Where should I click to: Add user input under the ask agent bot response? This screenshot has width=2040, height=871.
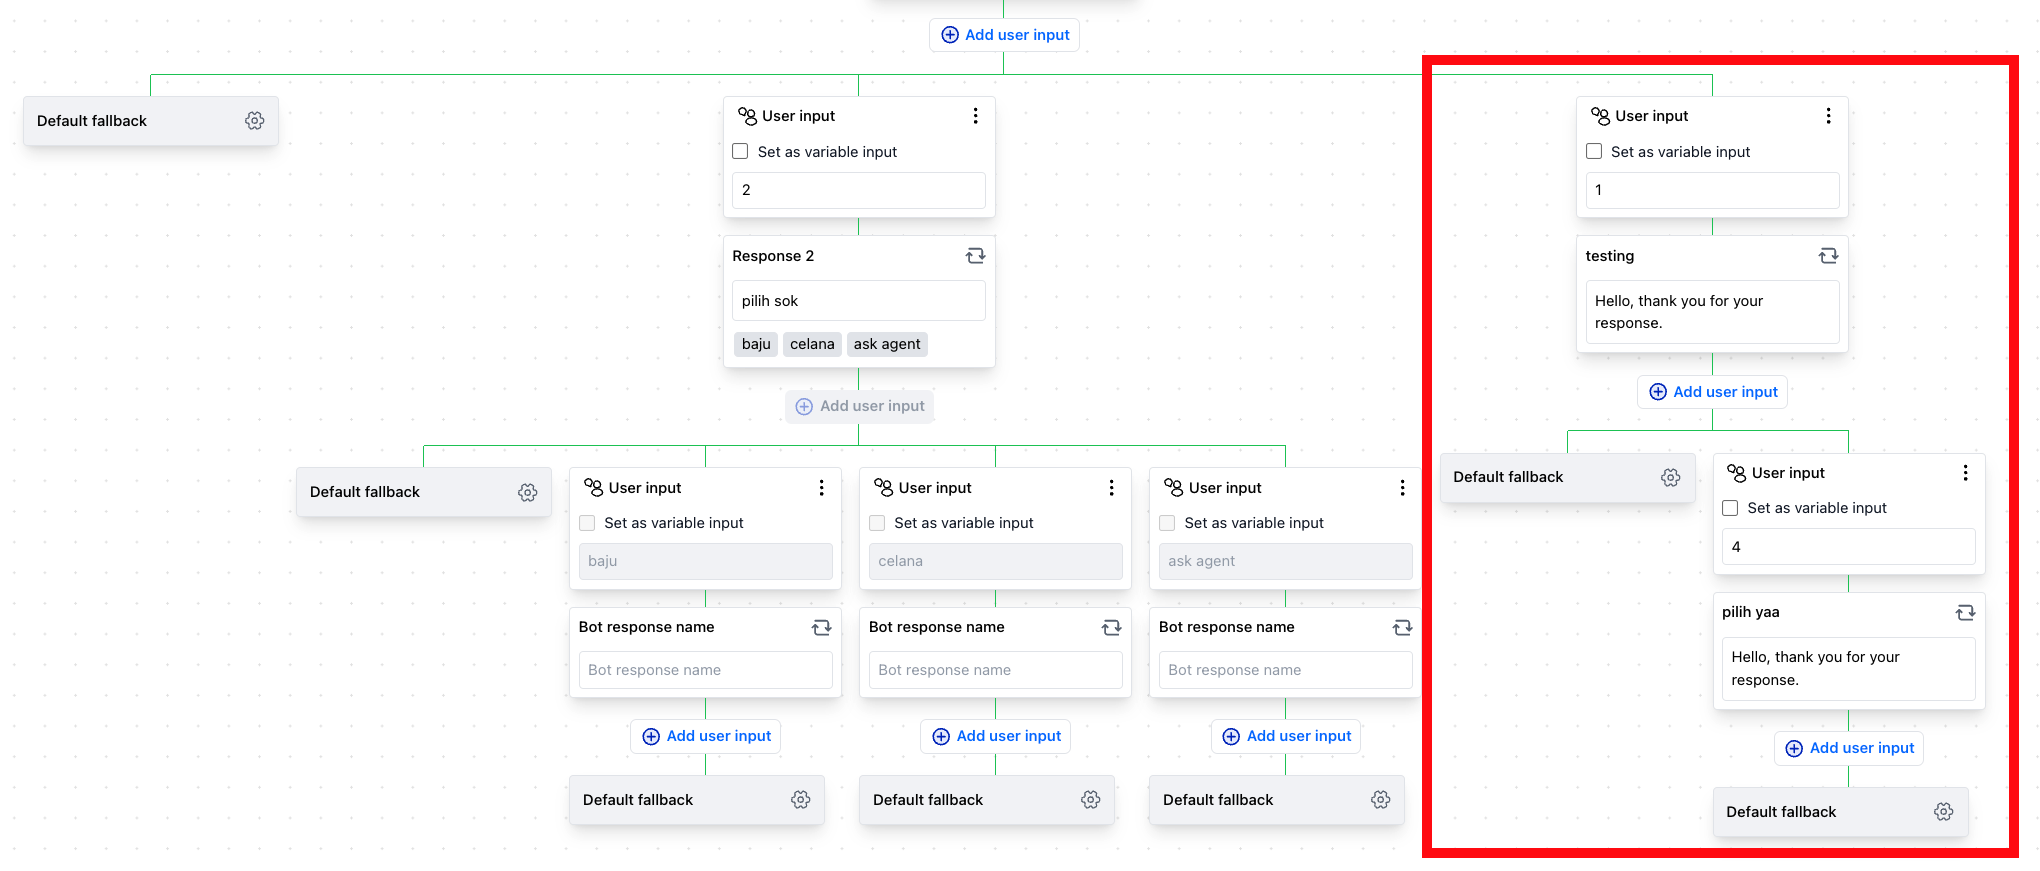[1285, 736]
